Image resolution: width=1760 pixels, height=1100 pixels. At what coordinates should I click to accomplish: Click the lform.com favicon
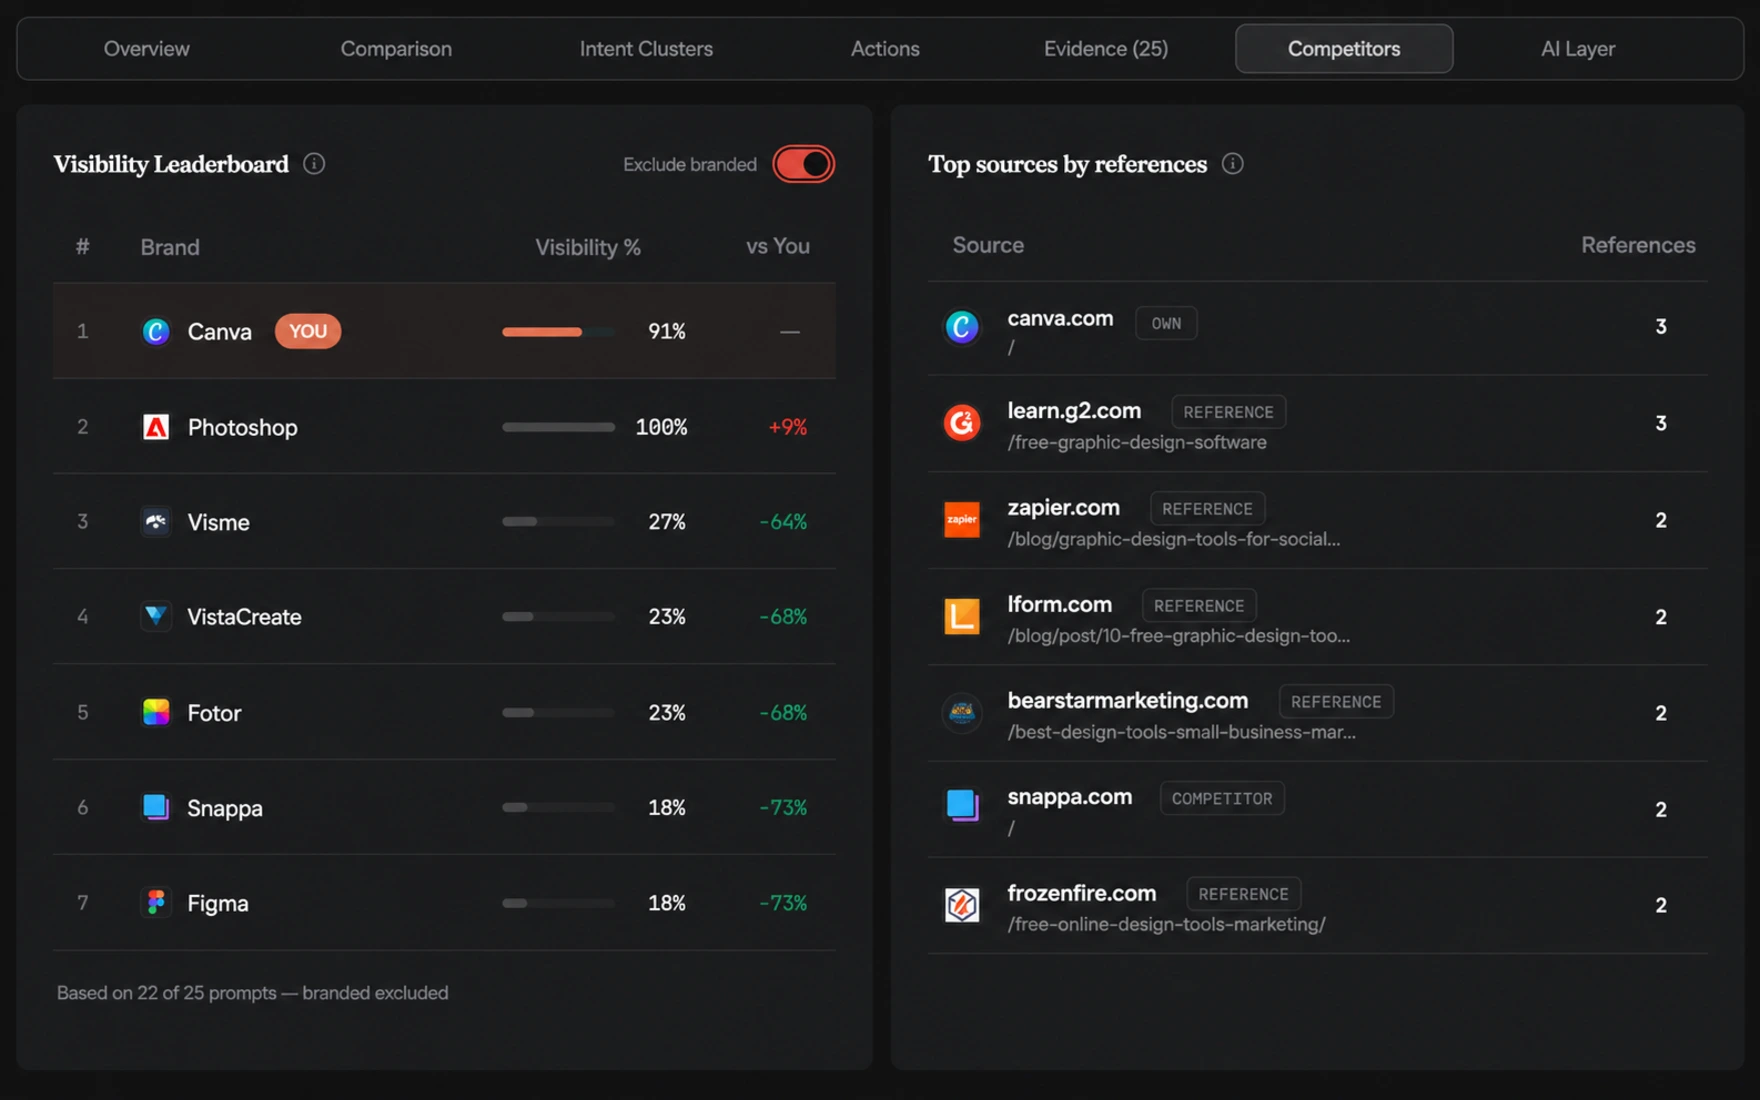click(962, 617)
